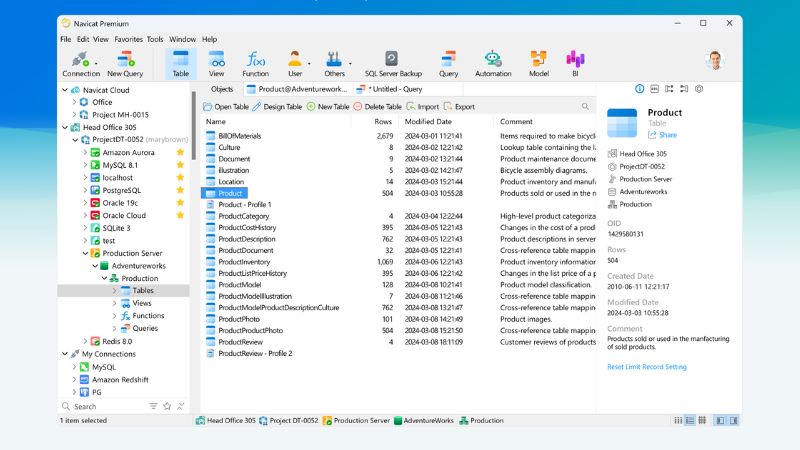Click the filter icon beside sidebar search
The height and width of the screenshot is (450, 800).
153,406
